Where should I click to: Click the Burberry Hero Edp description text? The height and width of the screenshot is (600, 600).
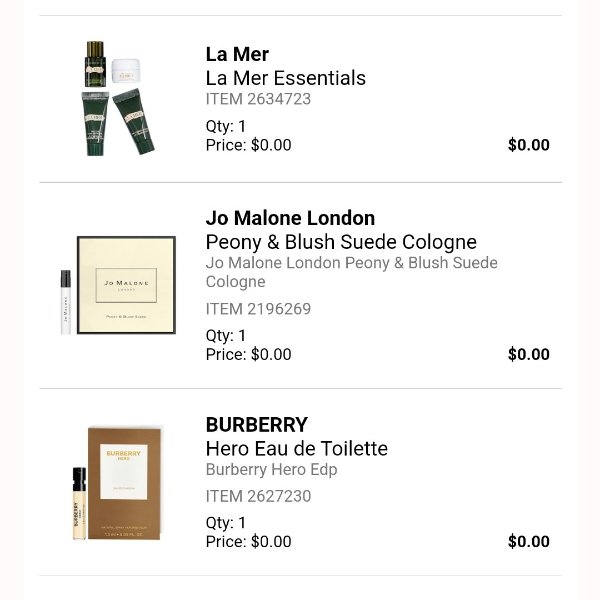pos(271,470)
